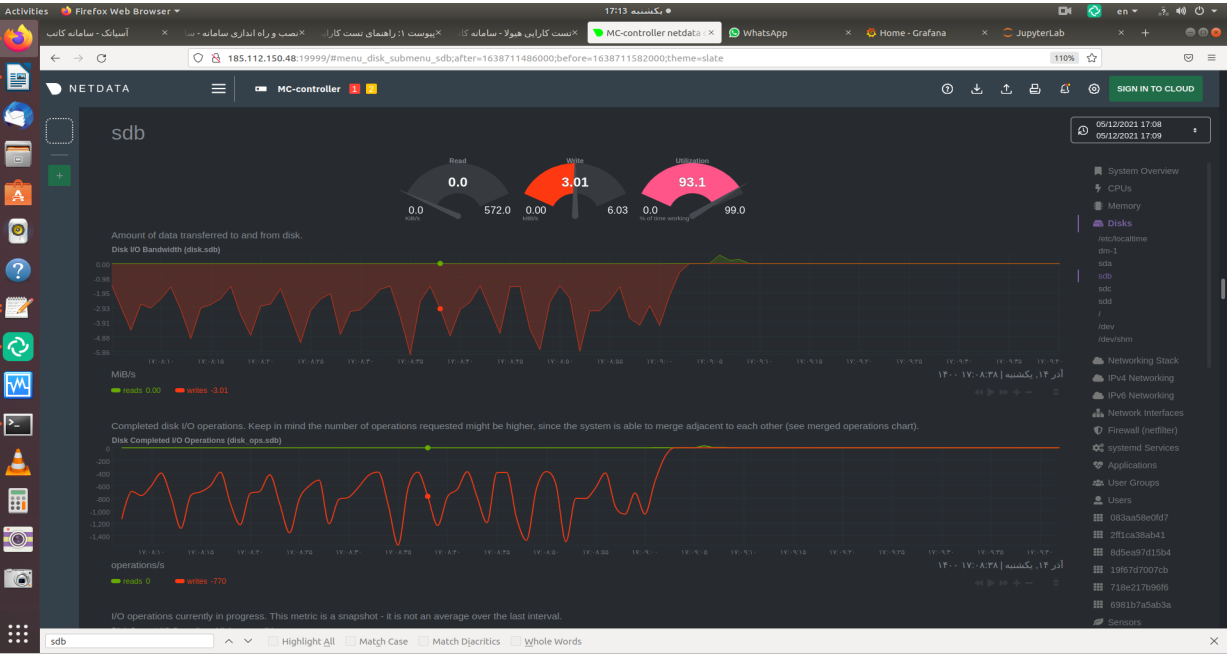The width and height of the screenshot is (1230, 657).
Task: Click the yellow warning badge showing 2
Action: click(x=371, y=89)
